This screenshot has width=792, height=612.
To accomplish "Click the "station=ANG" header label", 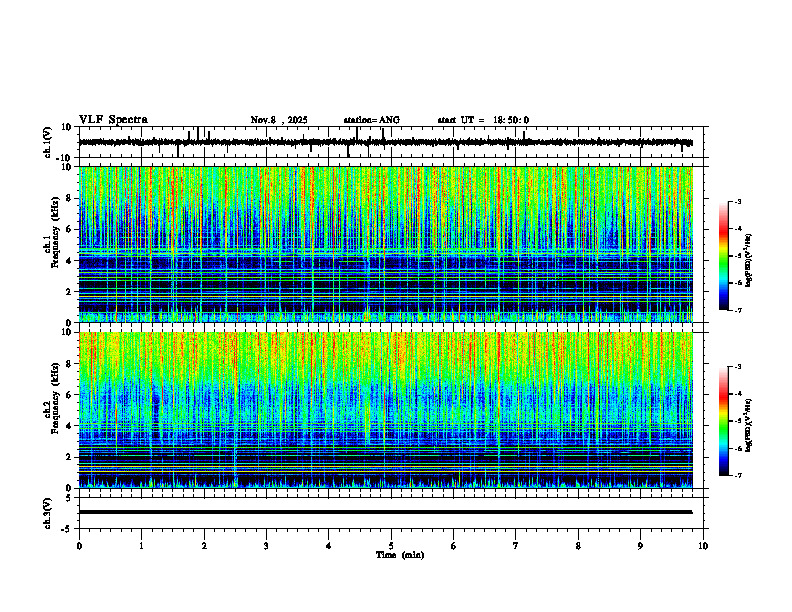I will [x=372, y=120].
